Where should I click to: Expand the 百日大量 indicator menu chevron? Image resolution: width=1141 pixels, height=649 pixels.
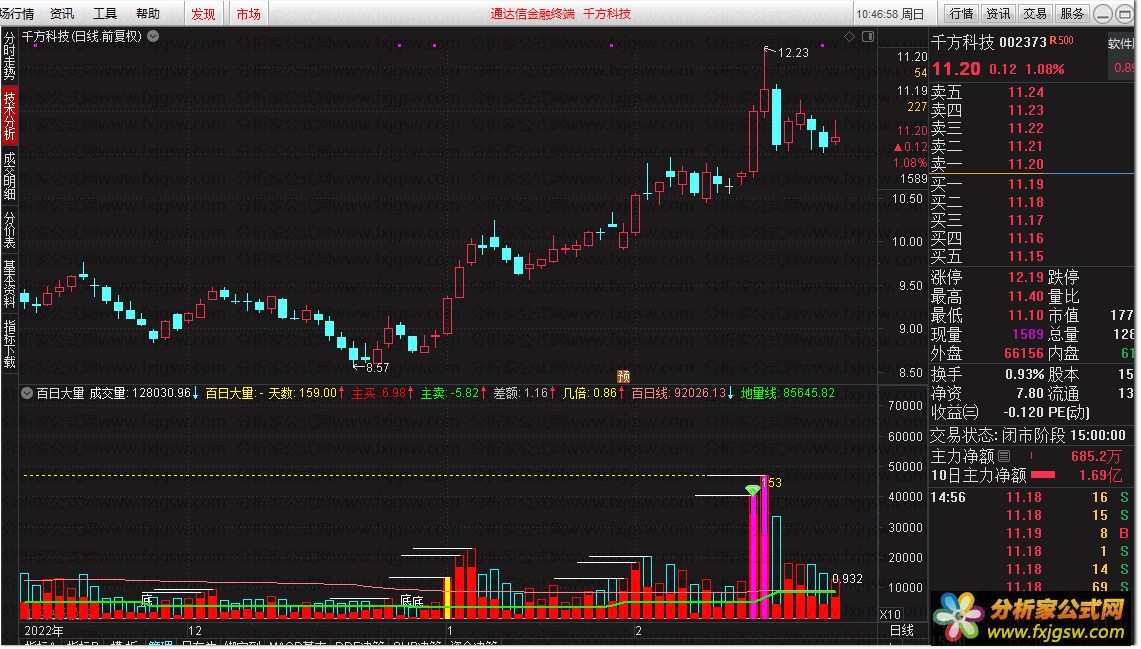tap(27, 394)
